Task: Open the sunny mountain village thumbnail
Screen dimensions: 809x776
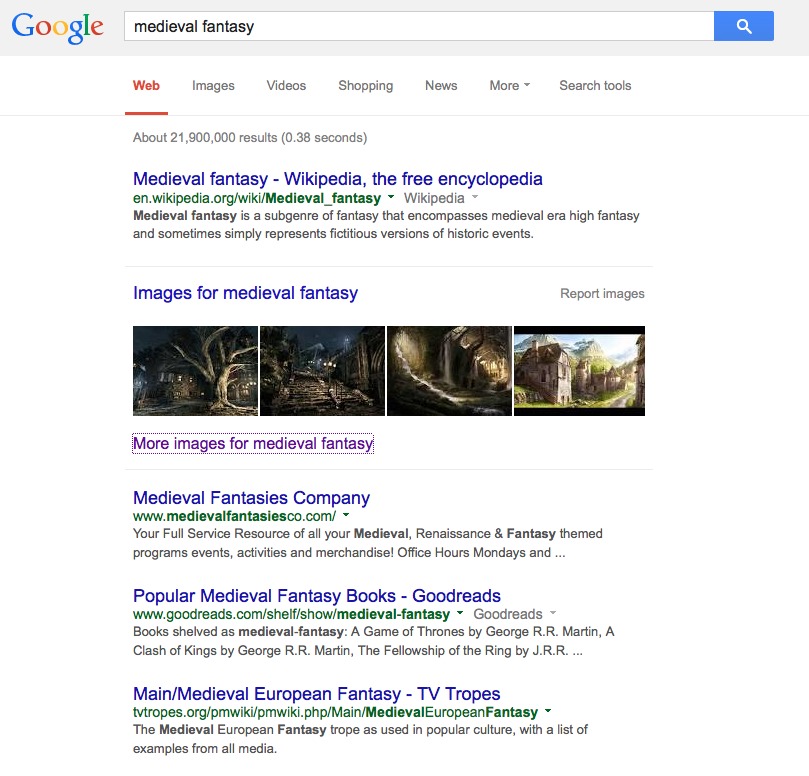Action: click(x=579, y=370)
